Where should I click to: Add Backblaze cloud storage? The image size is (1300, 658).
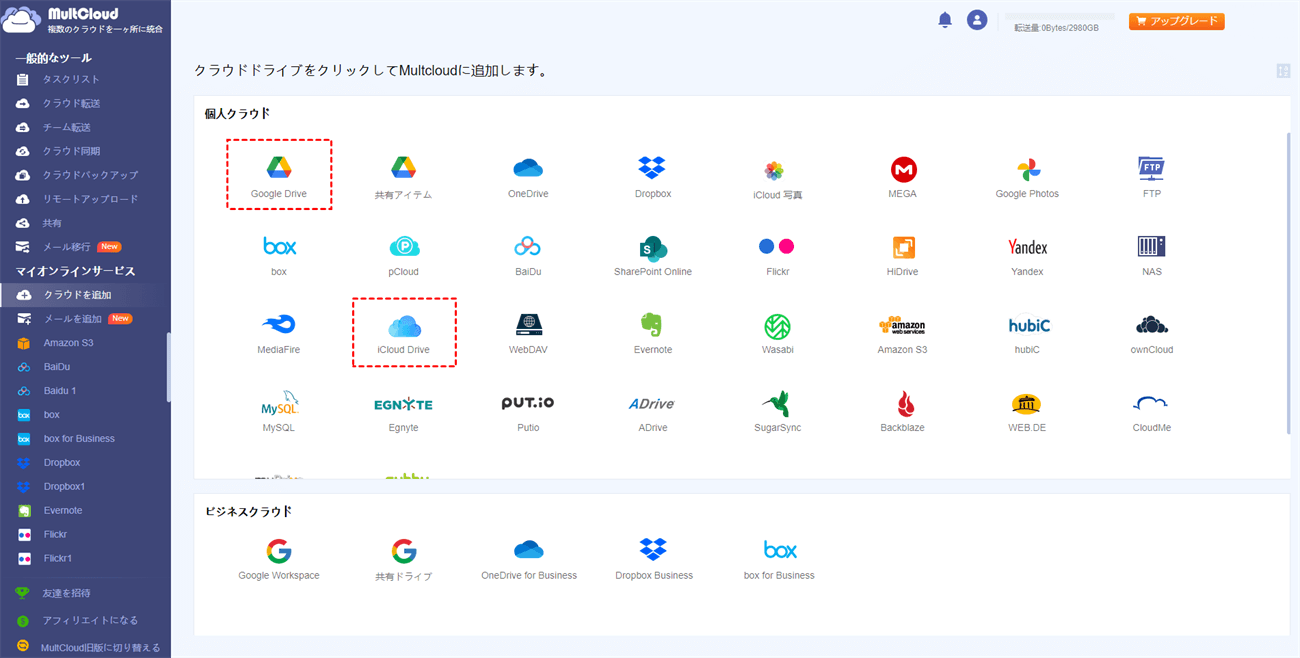[x=902, y=410]
